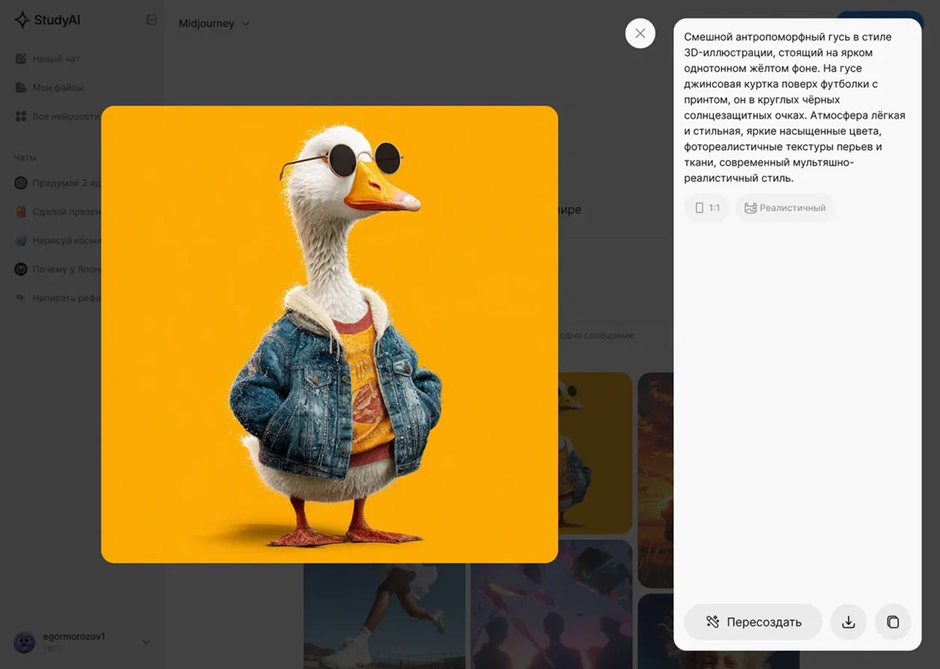
Task: Click the Новый чат pencil icon
Action: coord(21,59)
